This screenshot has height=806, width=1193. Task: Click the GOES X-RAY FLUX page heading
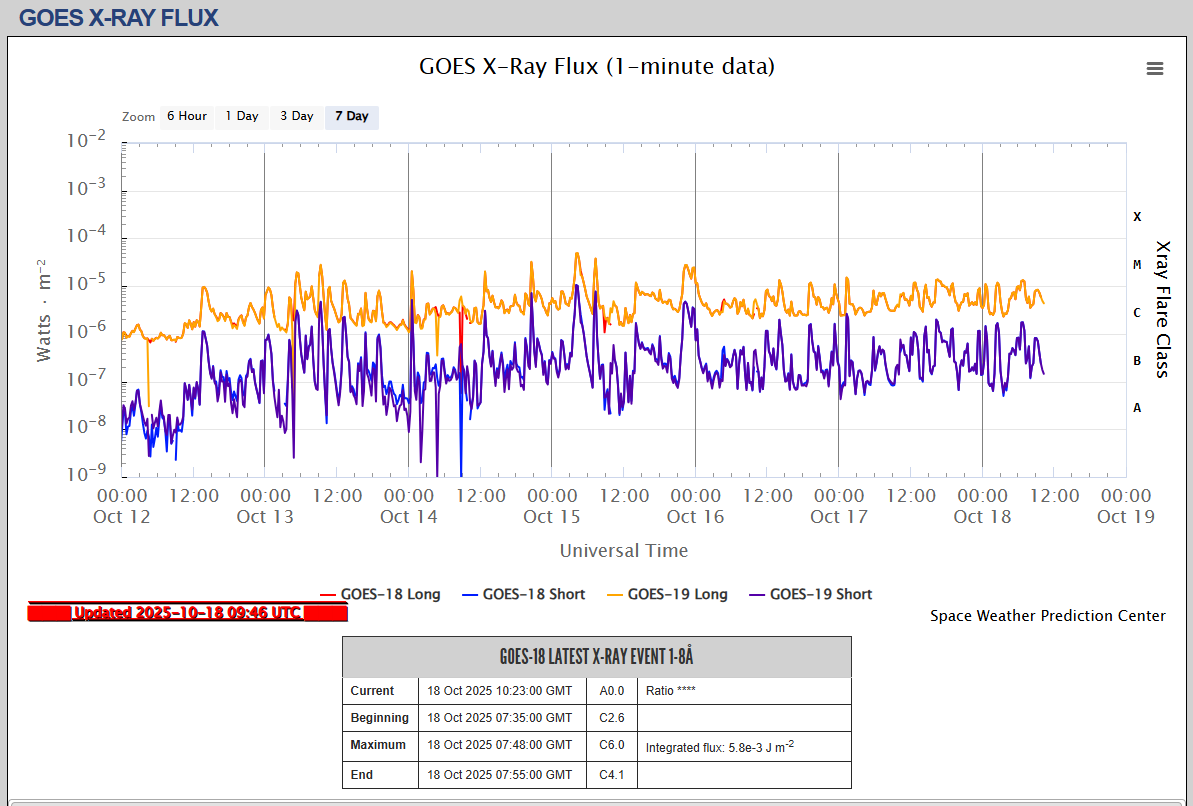(118, 18)
